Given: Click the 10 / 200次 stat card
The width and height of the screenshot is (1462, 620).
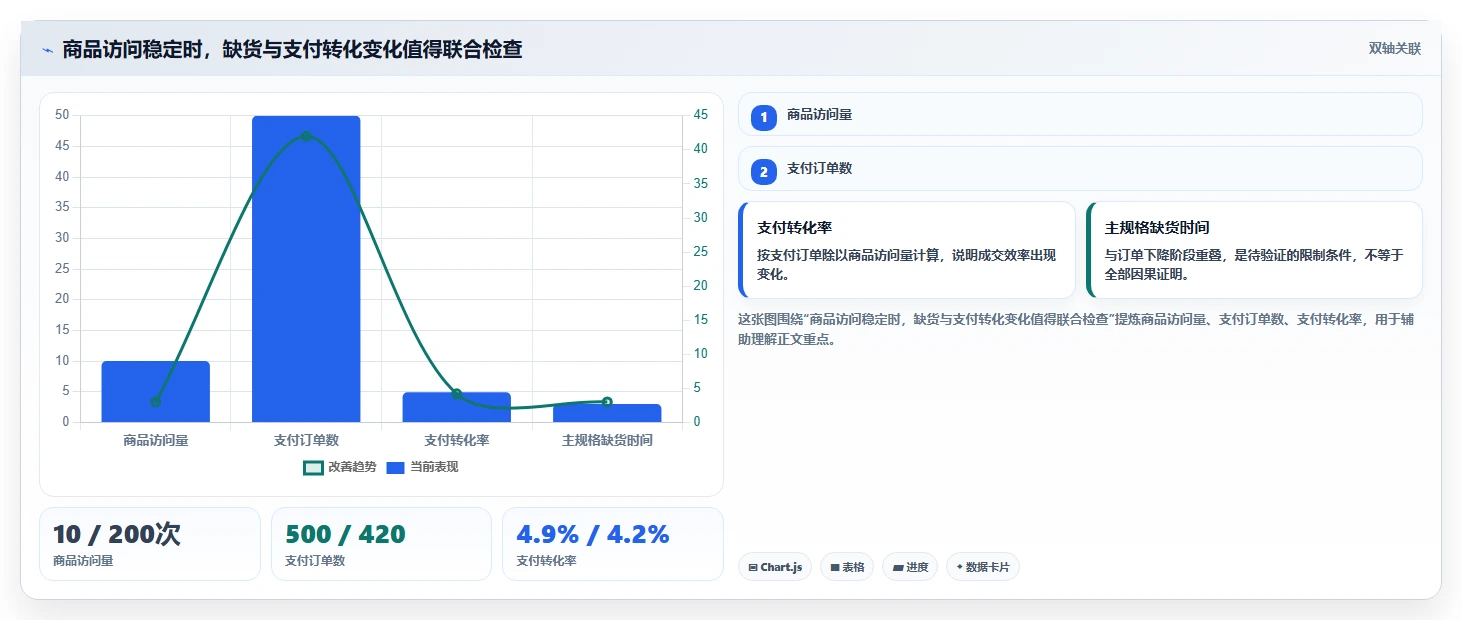Looking at the screenshot, I should click(x=150, y=544).
